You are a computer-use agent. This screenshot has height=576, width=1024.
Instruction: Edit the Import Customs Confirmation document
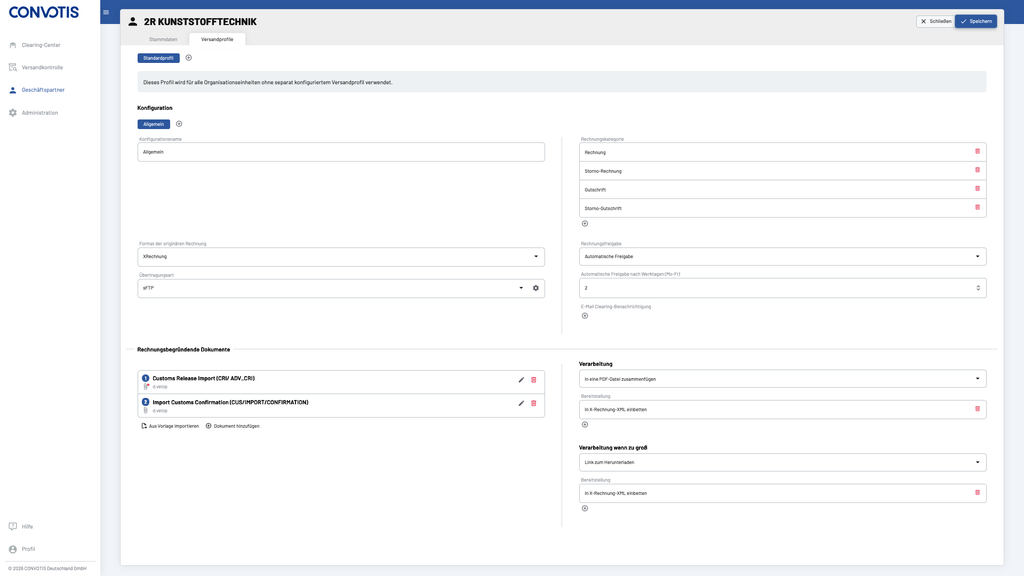point(521,404)
